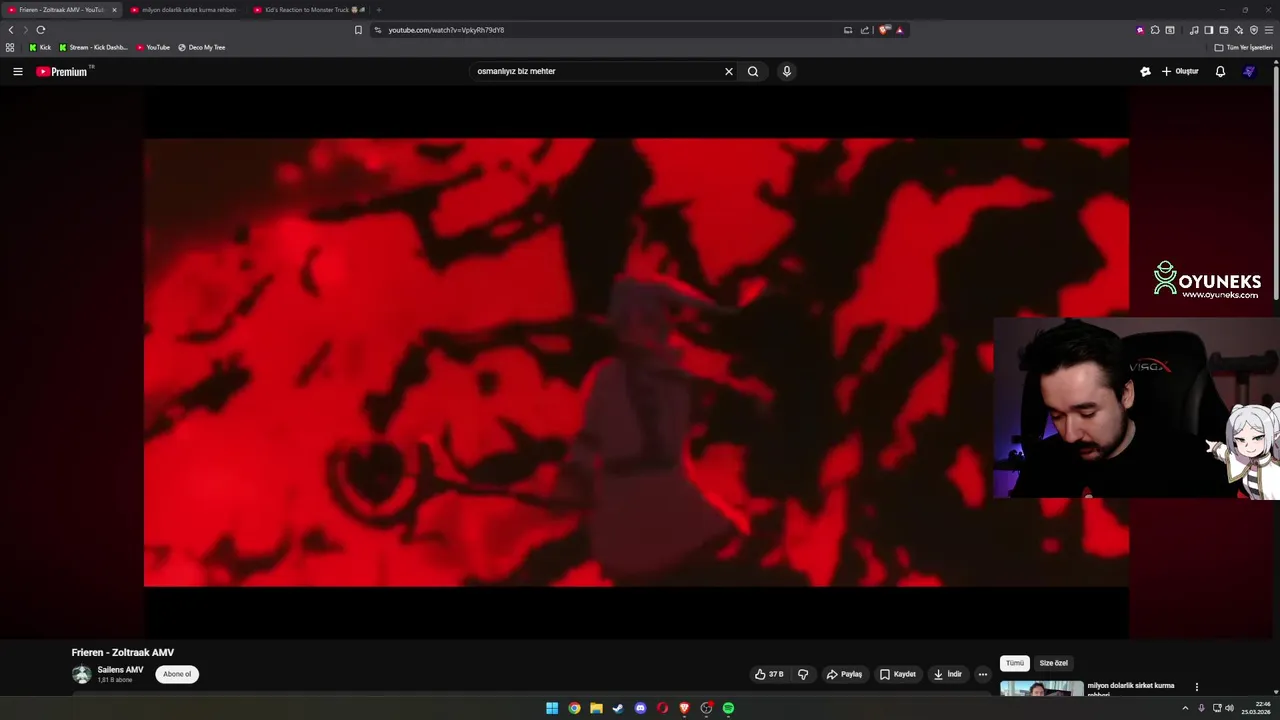Open a new browser tab

pos(379,10)
